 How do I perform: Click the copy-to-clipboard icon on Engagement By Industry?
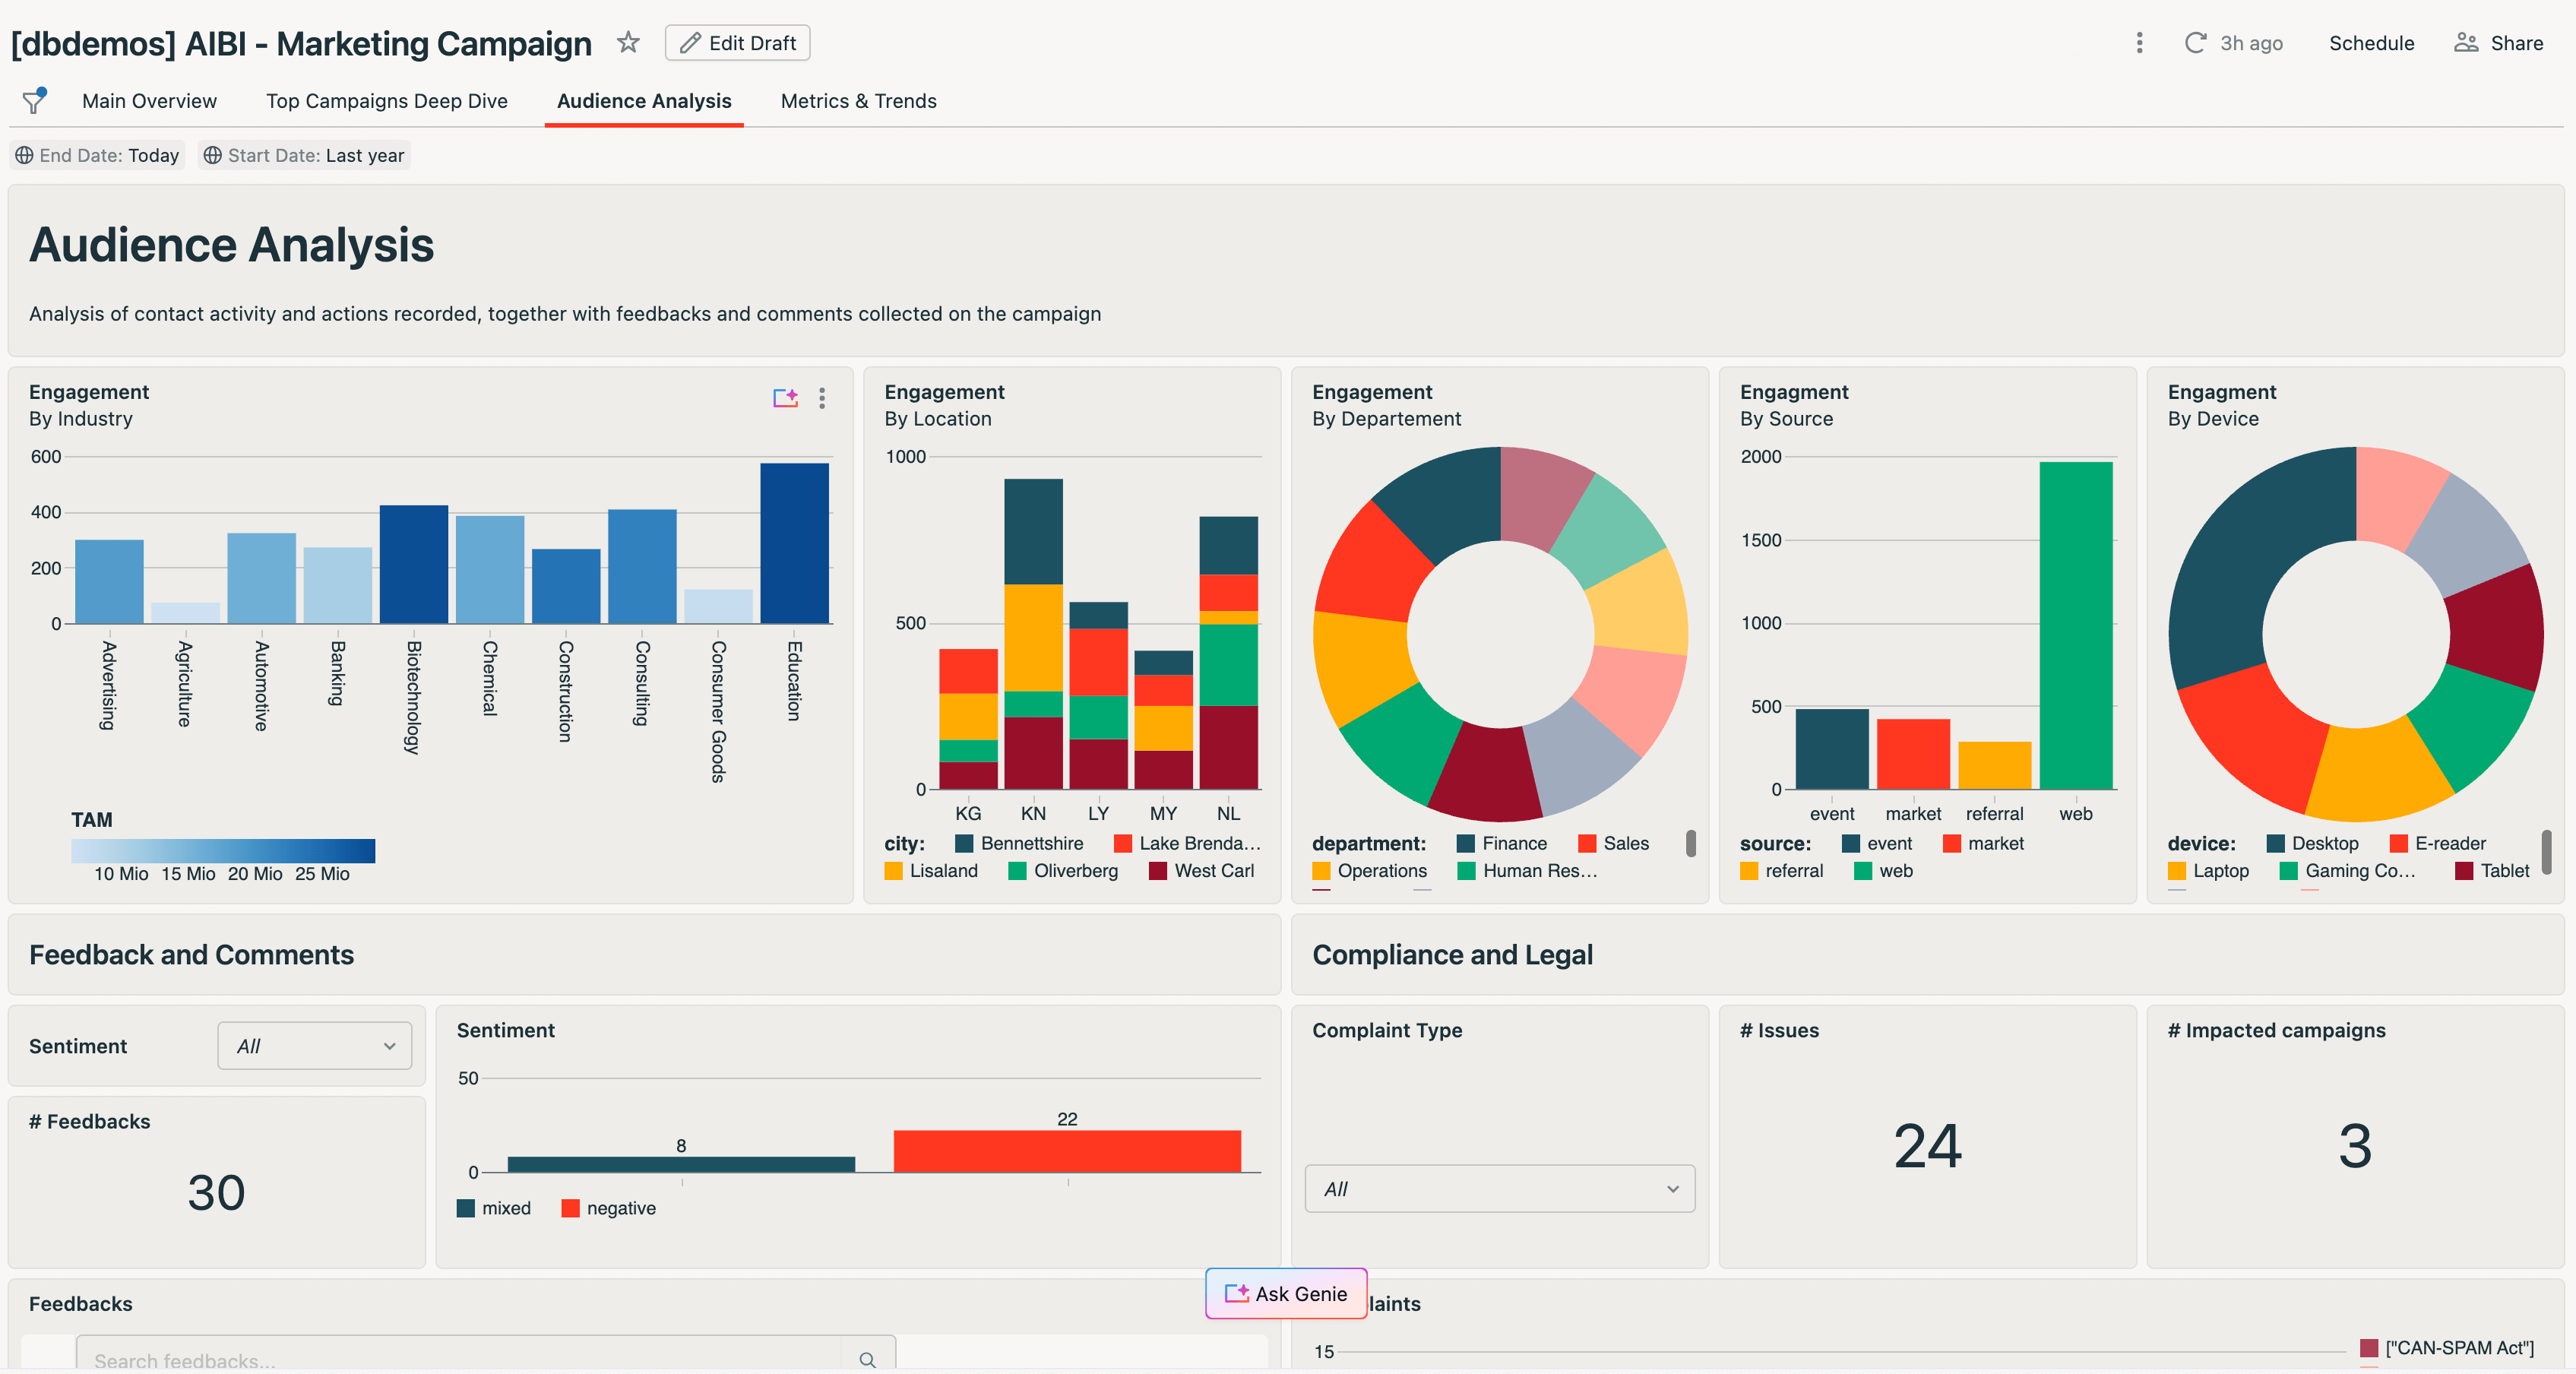tap(786, 398)
